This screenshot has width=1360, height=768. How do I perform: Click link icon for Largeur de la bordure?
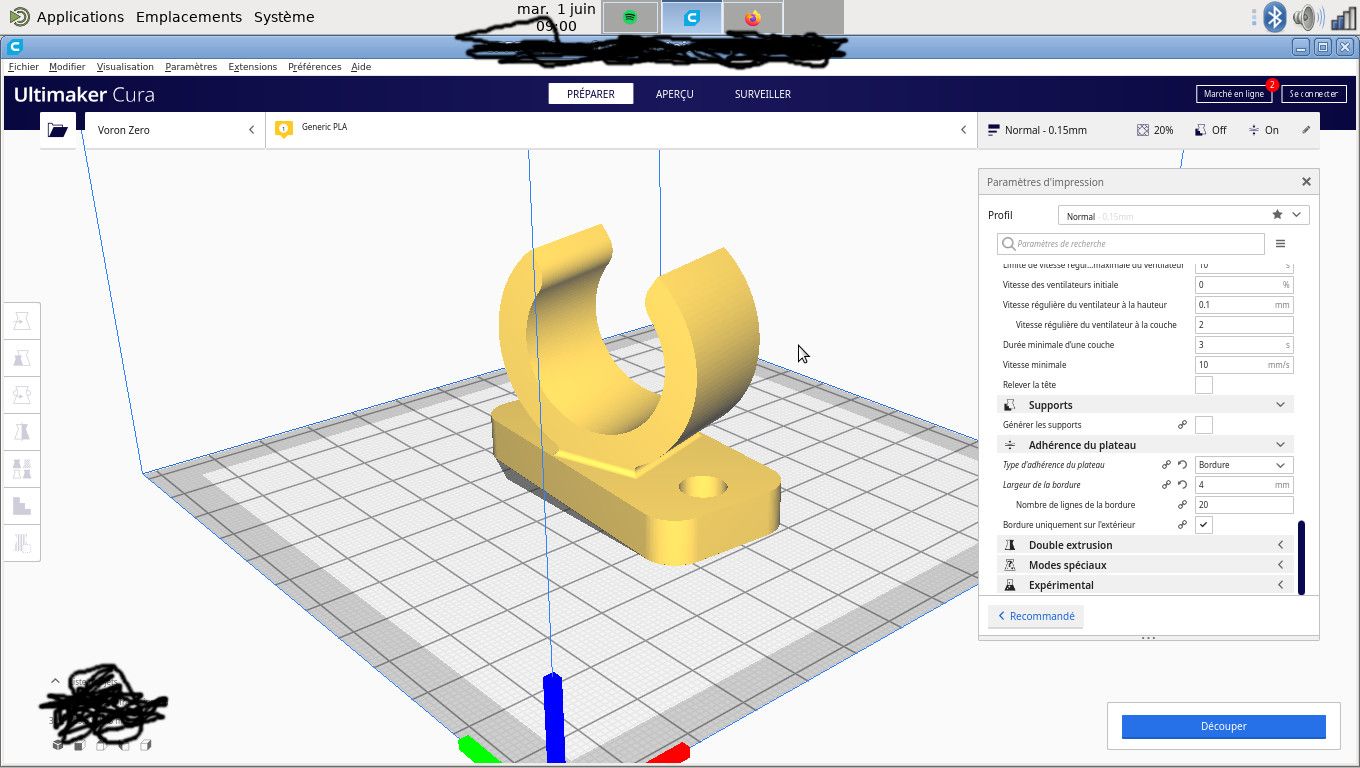click(x=1166, y=485)
